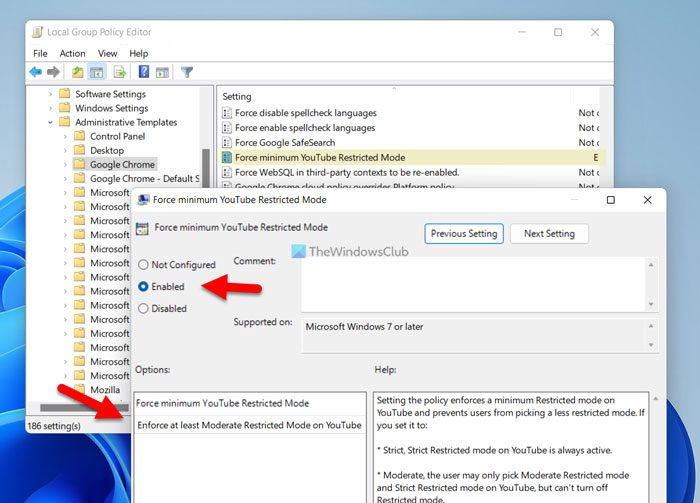Click policy icon beside Force Google SafeSearch

tap(227, 142)
